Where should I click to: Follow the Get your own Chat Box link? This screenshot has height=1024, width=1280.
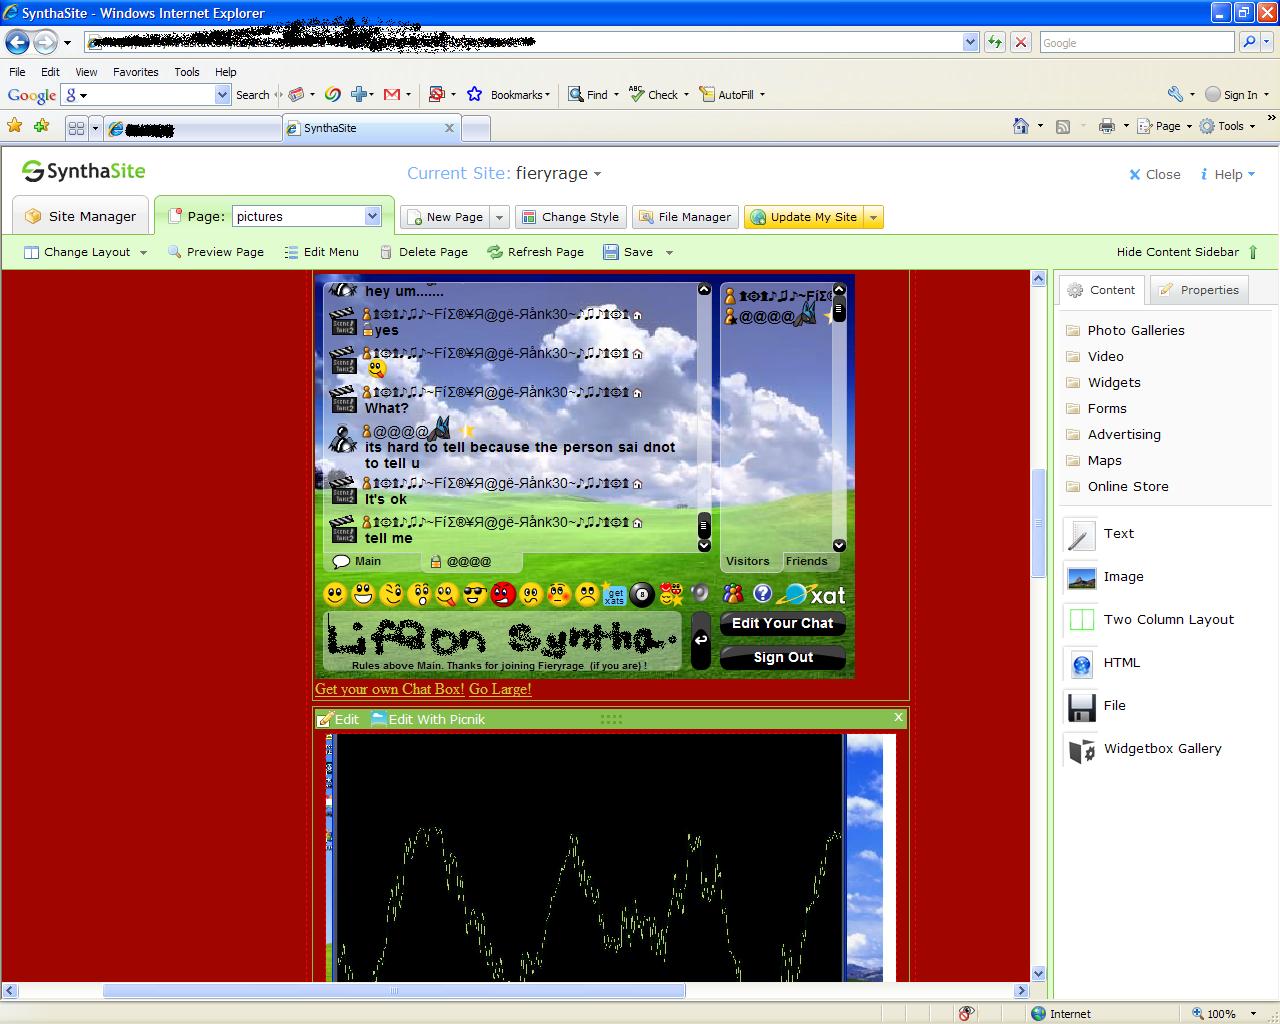[x=390, y=689]
